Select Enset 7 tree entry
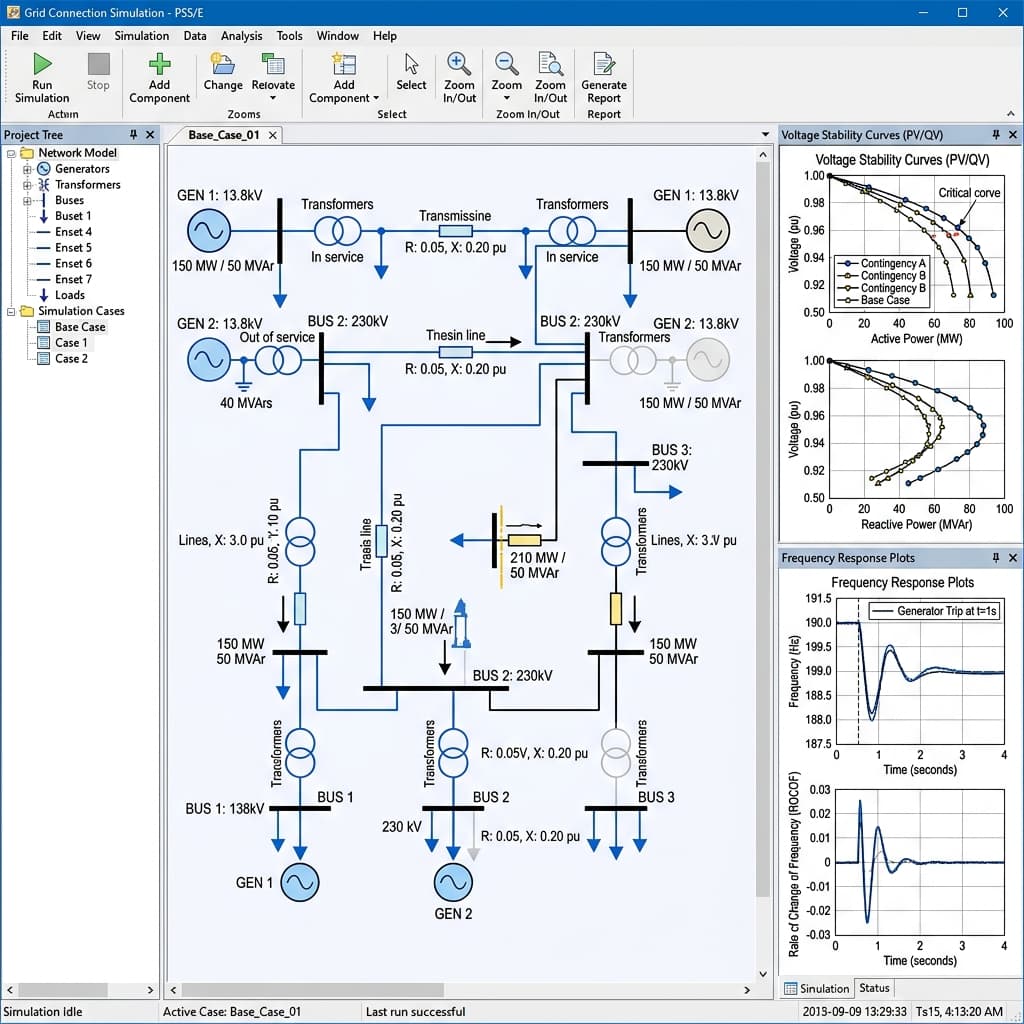The image size is (1024, 1024). [x=73, y=280]
